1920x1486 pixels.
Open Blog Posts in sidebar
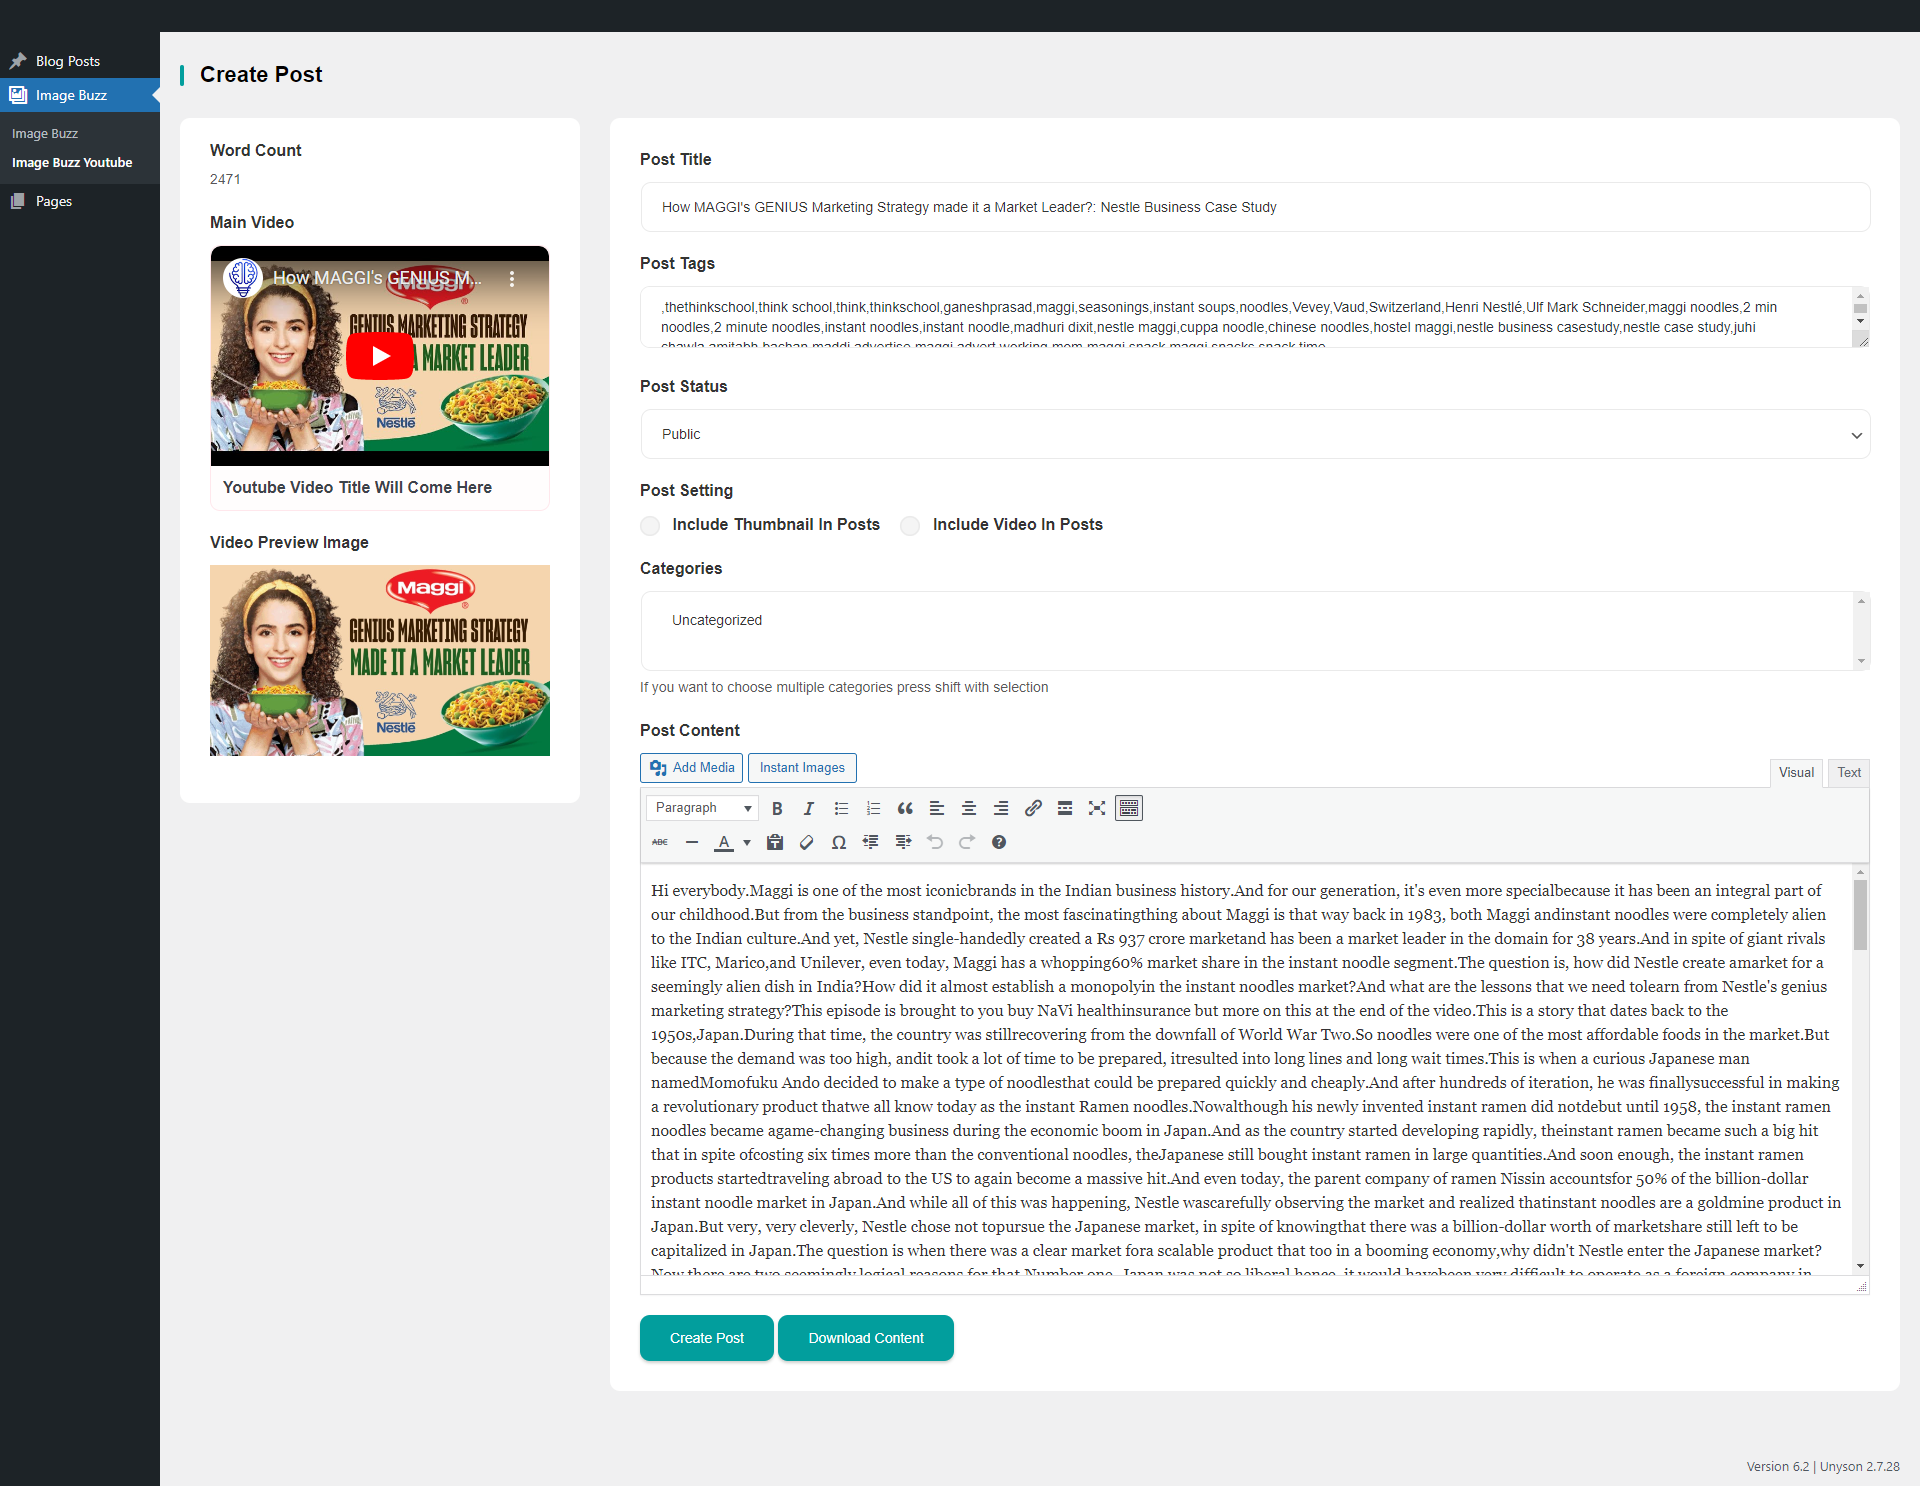click(80, 61)
